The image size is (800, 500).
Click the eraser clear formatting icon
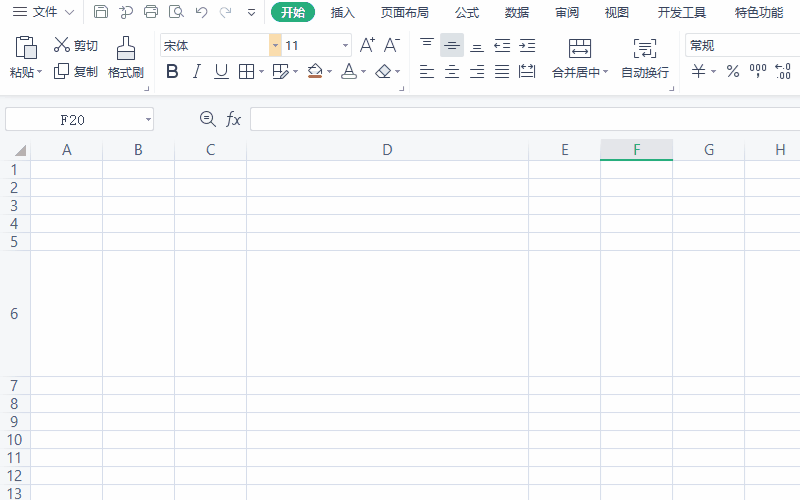tap(383, 71)
